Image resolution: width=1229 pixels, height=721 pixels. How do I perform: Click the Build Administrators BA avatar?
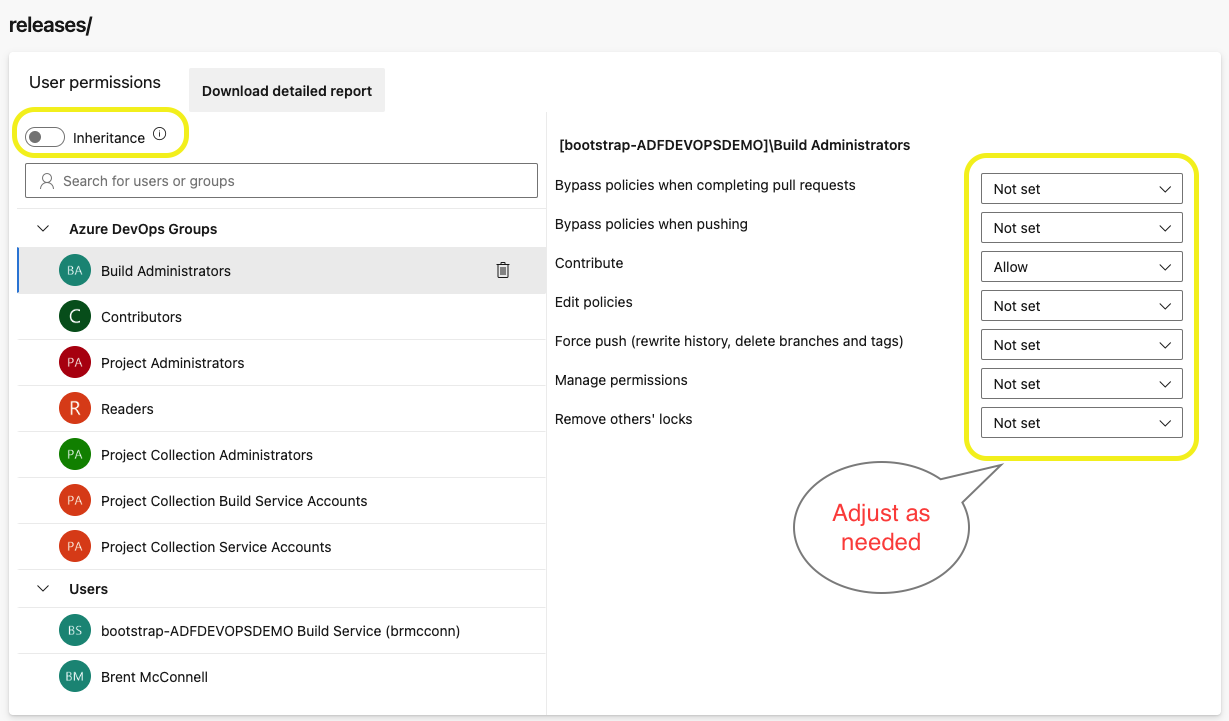coord(75,270)
